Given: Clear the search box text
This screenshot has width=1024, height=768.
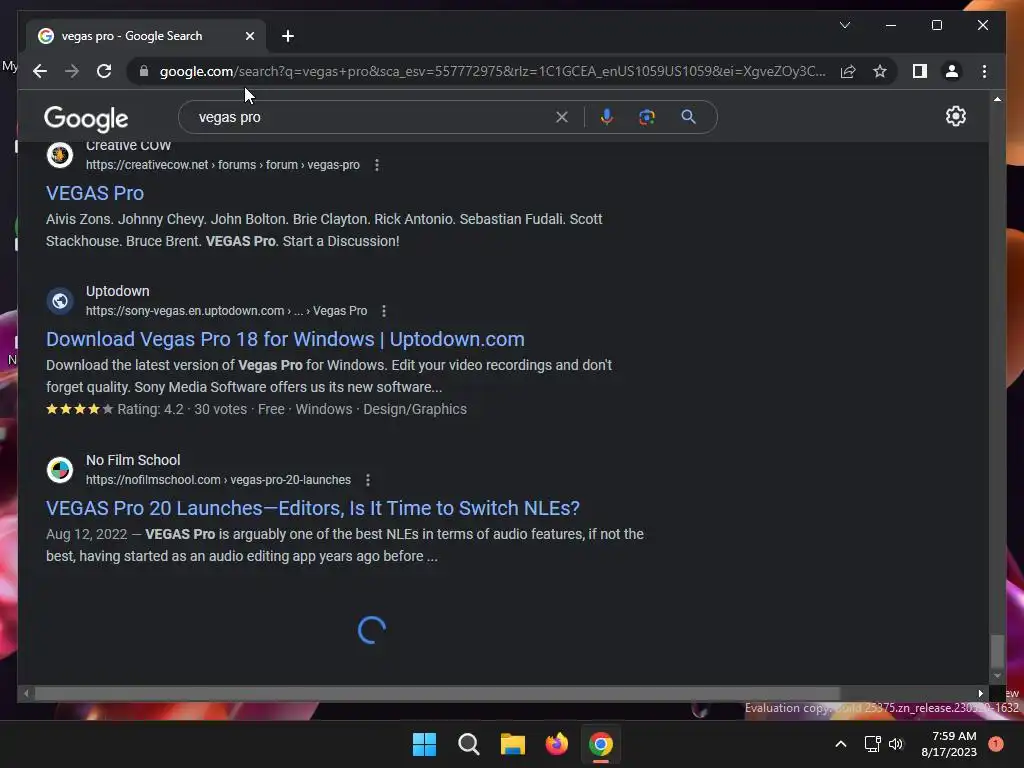Looking at the screenshot, I should pyautogui.click(x=562, y=118).
